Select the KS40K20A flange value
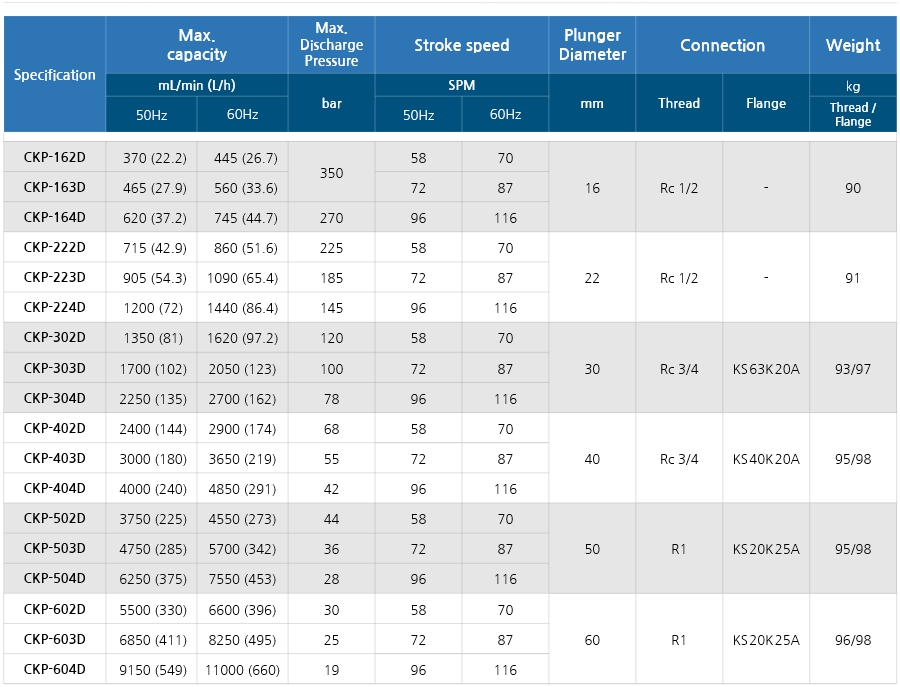900x687 pixels. click(x=766, y=459)
